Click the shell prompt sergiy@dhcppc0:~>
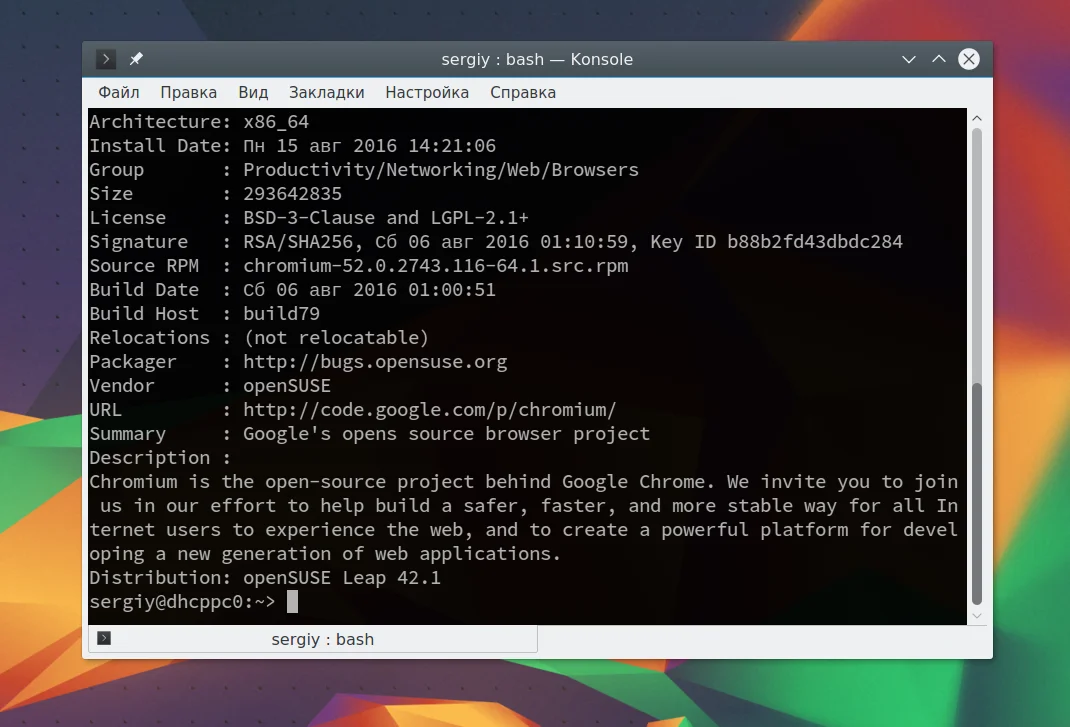1070x727 pixels. 182,602
